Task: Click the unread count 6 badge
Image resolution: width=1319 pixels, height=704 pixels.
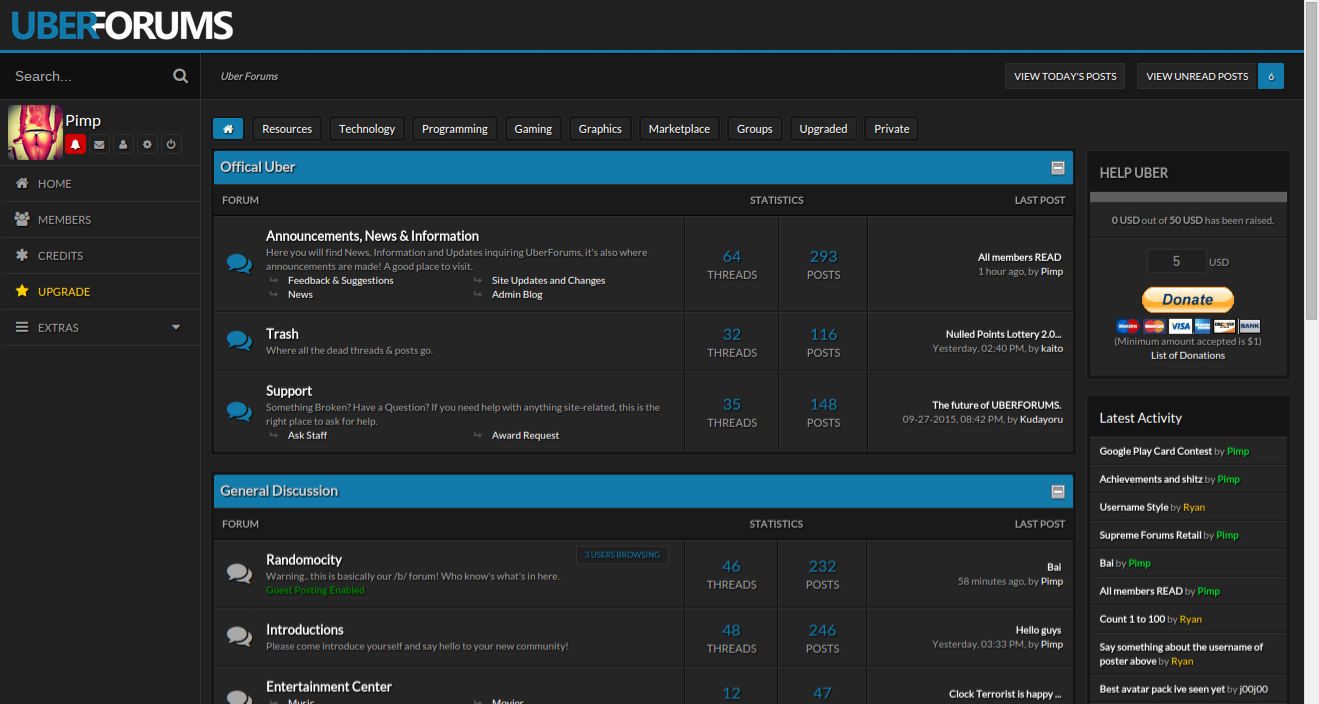Action: click(1271, 76)
